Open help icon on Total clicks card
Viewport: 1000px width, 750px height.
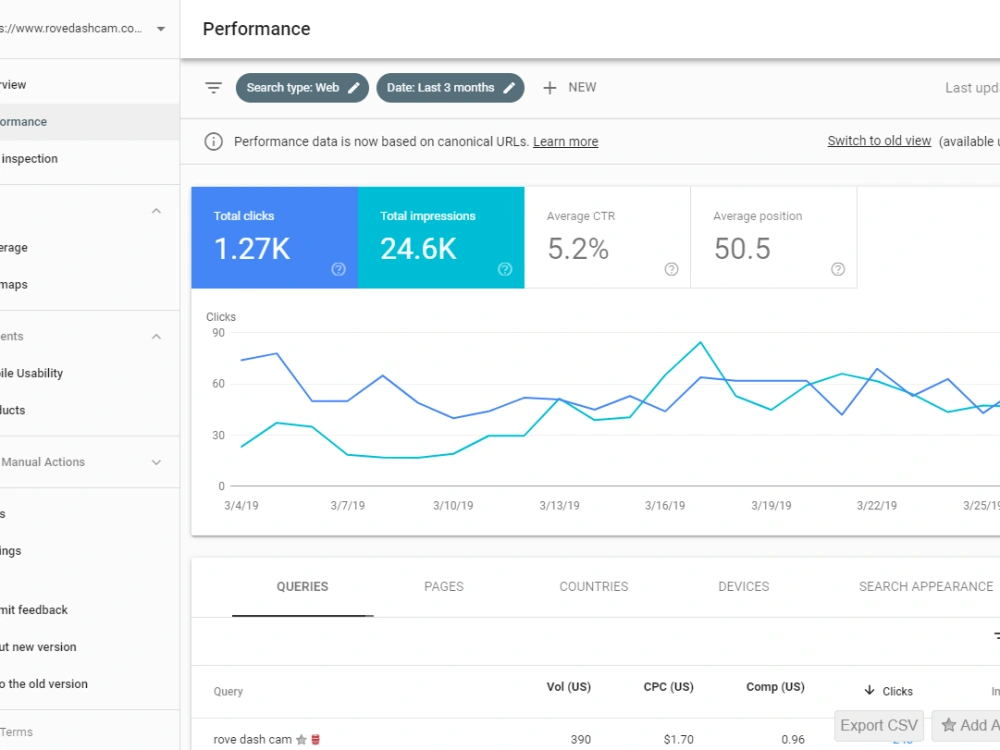click(339, 269)
